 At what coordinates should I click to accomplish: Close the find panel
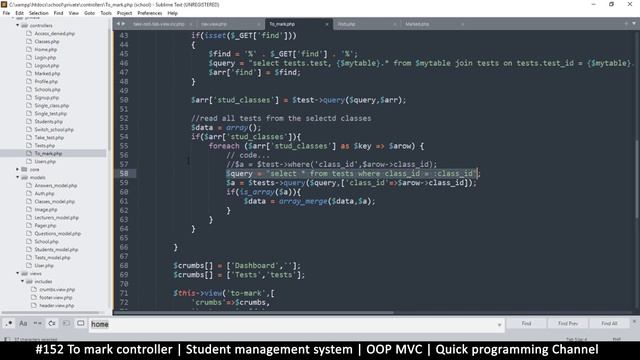634,322
